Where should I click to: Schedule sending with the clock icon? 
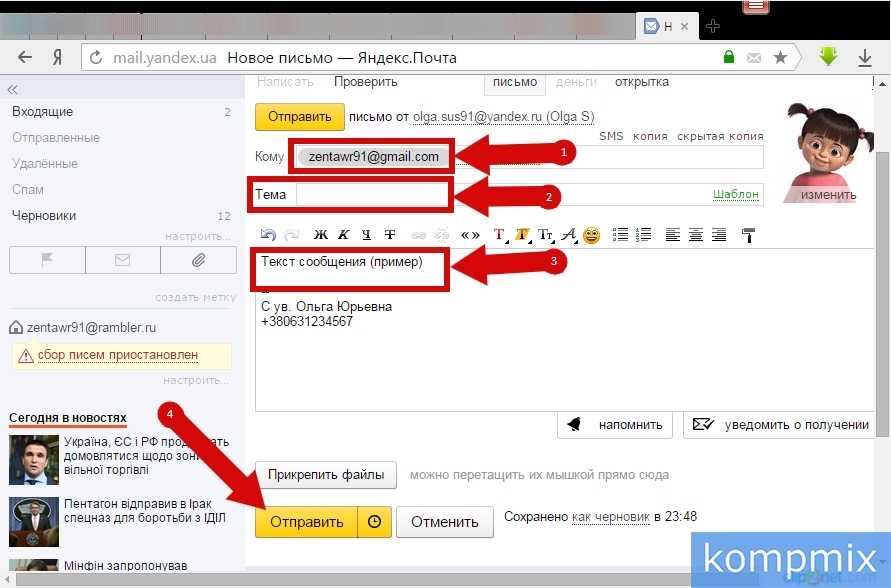(x=374, y=522)
